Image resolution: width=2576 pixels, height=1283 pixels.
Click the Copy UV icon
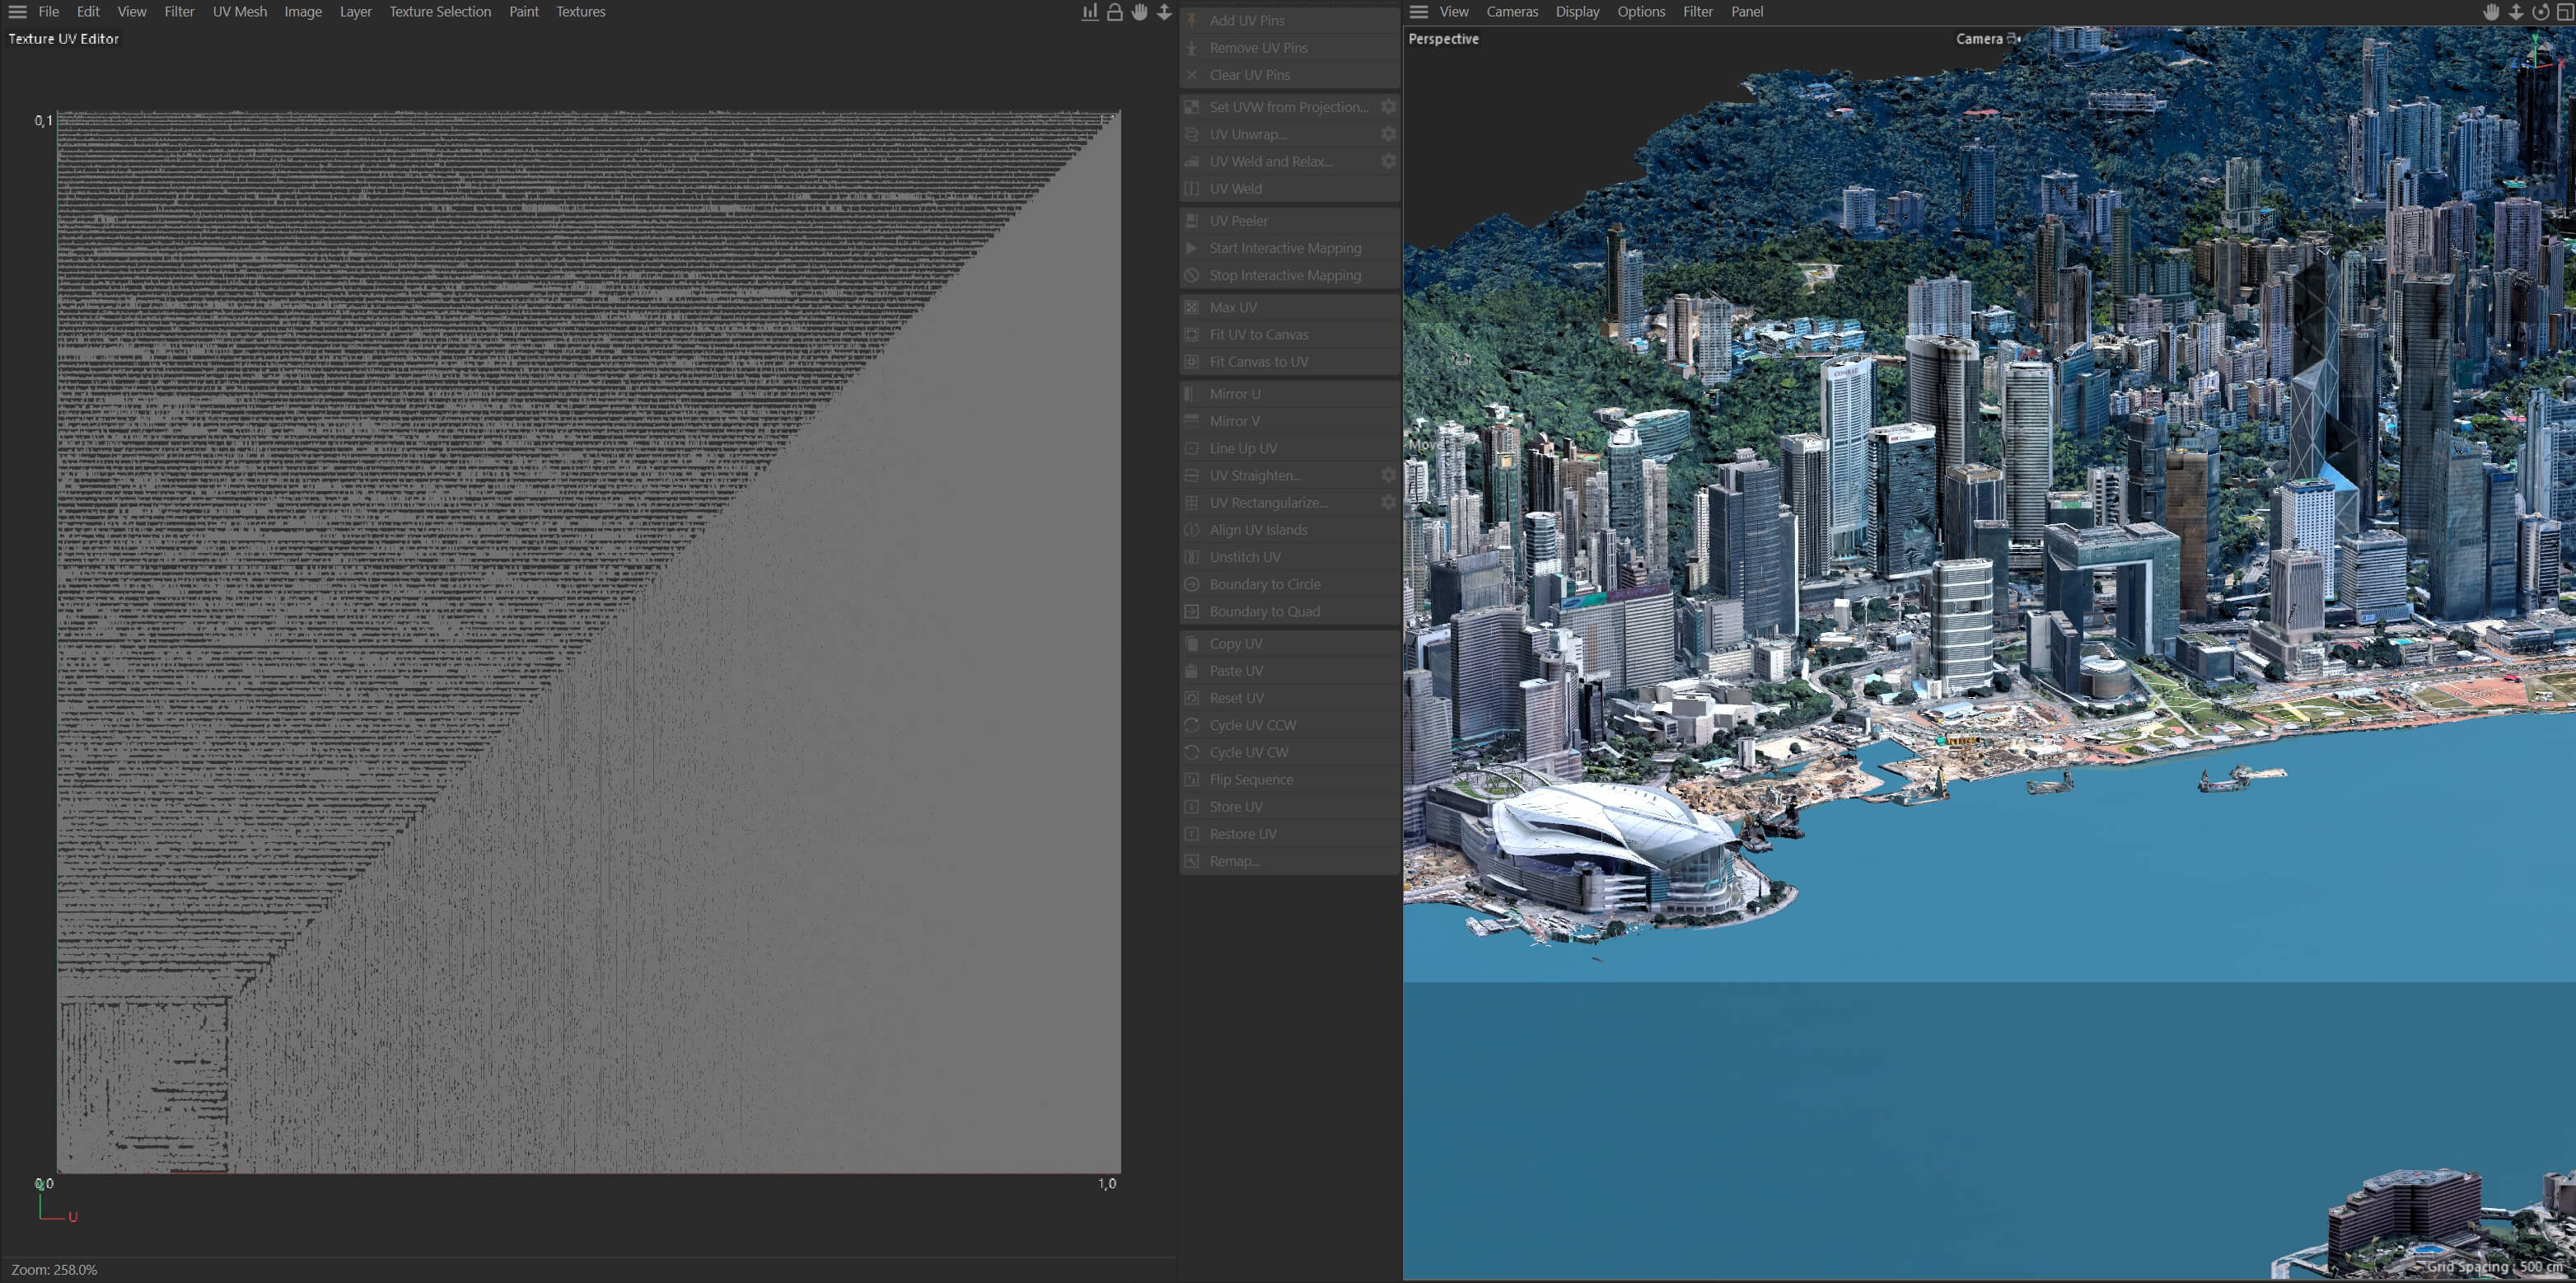click(x=1192, y=644)
